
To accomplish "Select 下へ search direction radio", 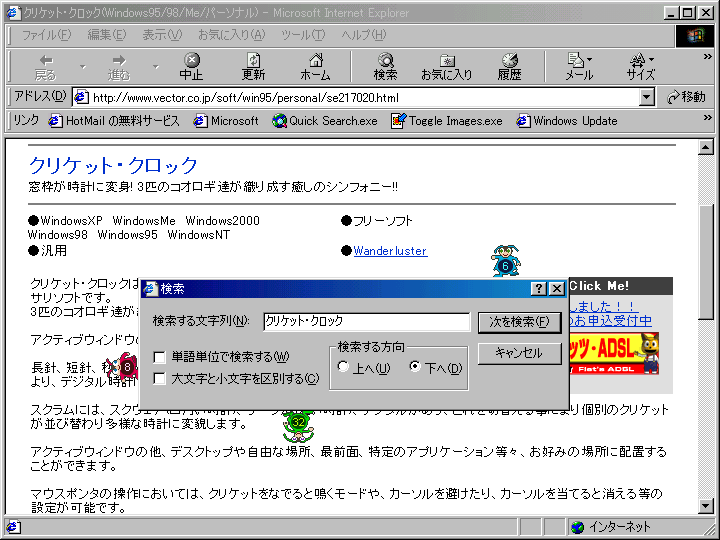I will point(415,366).
